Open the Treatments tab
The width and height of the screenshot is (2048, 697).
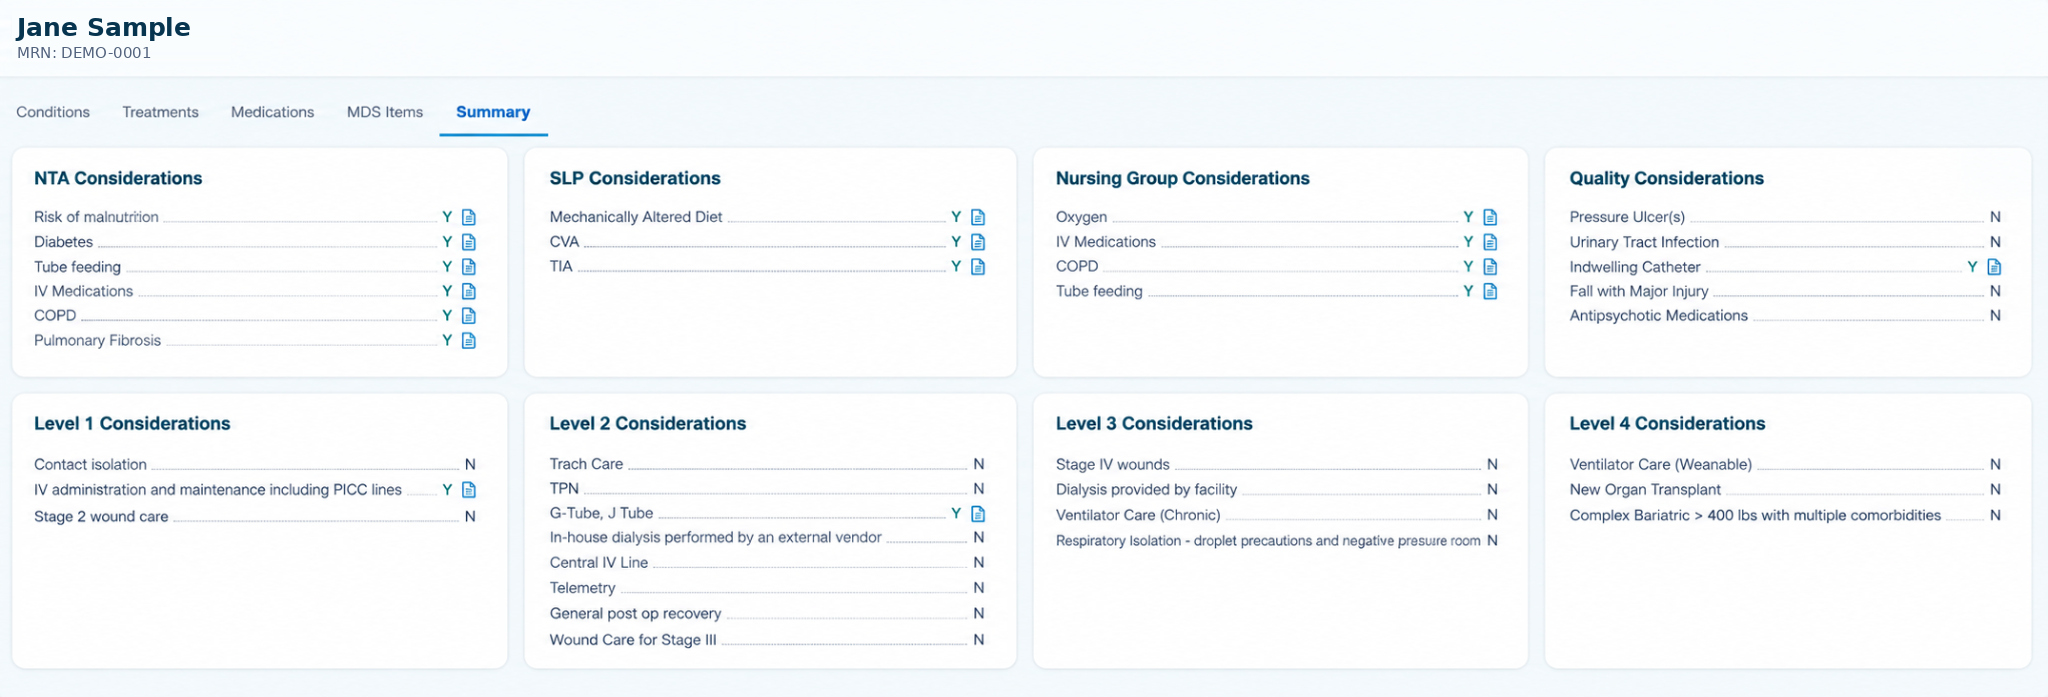coord(160,112)
